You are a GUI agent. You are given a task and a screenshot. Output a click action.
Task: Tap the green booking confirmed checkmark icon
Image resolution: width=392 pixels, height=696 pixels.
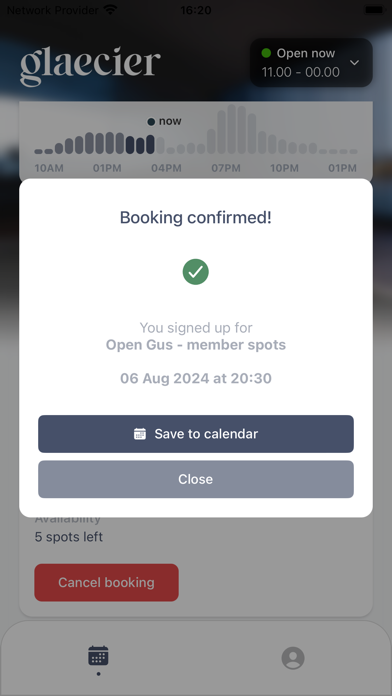pos(196,272)
